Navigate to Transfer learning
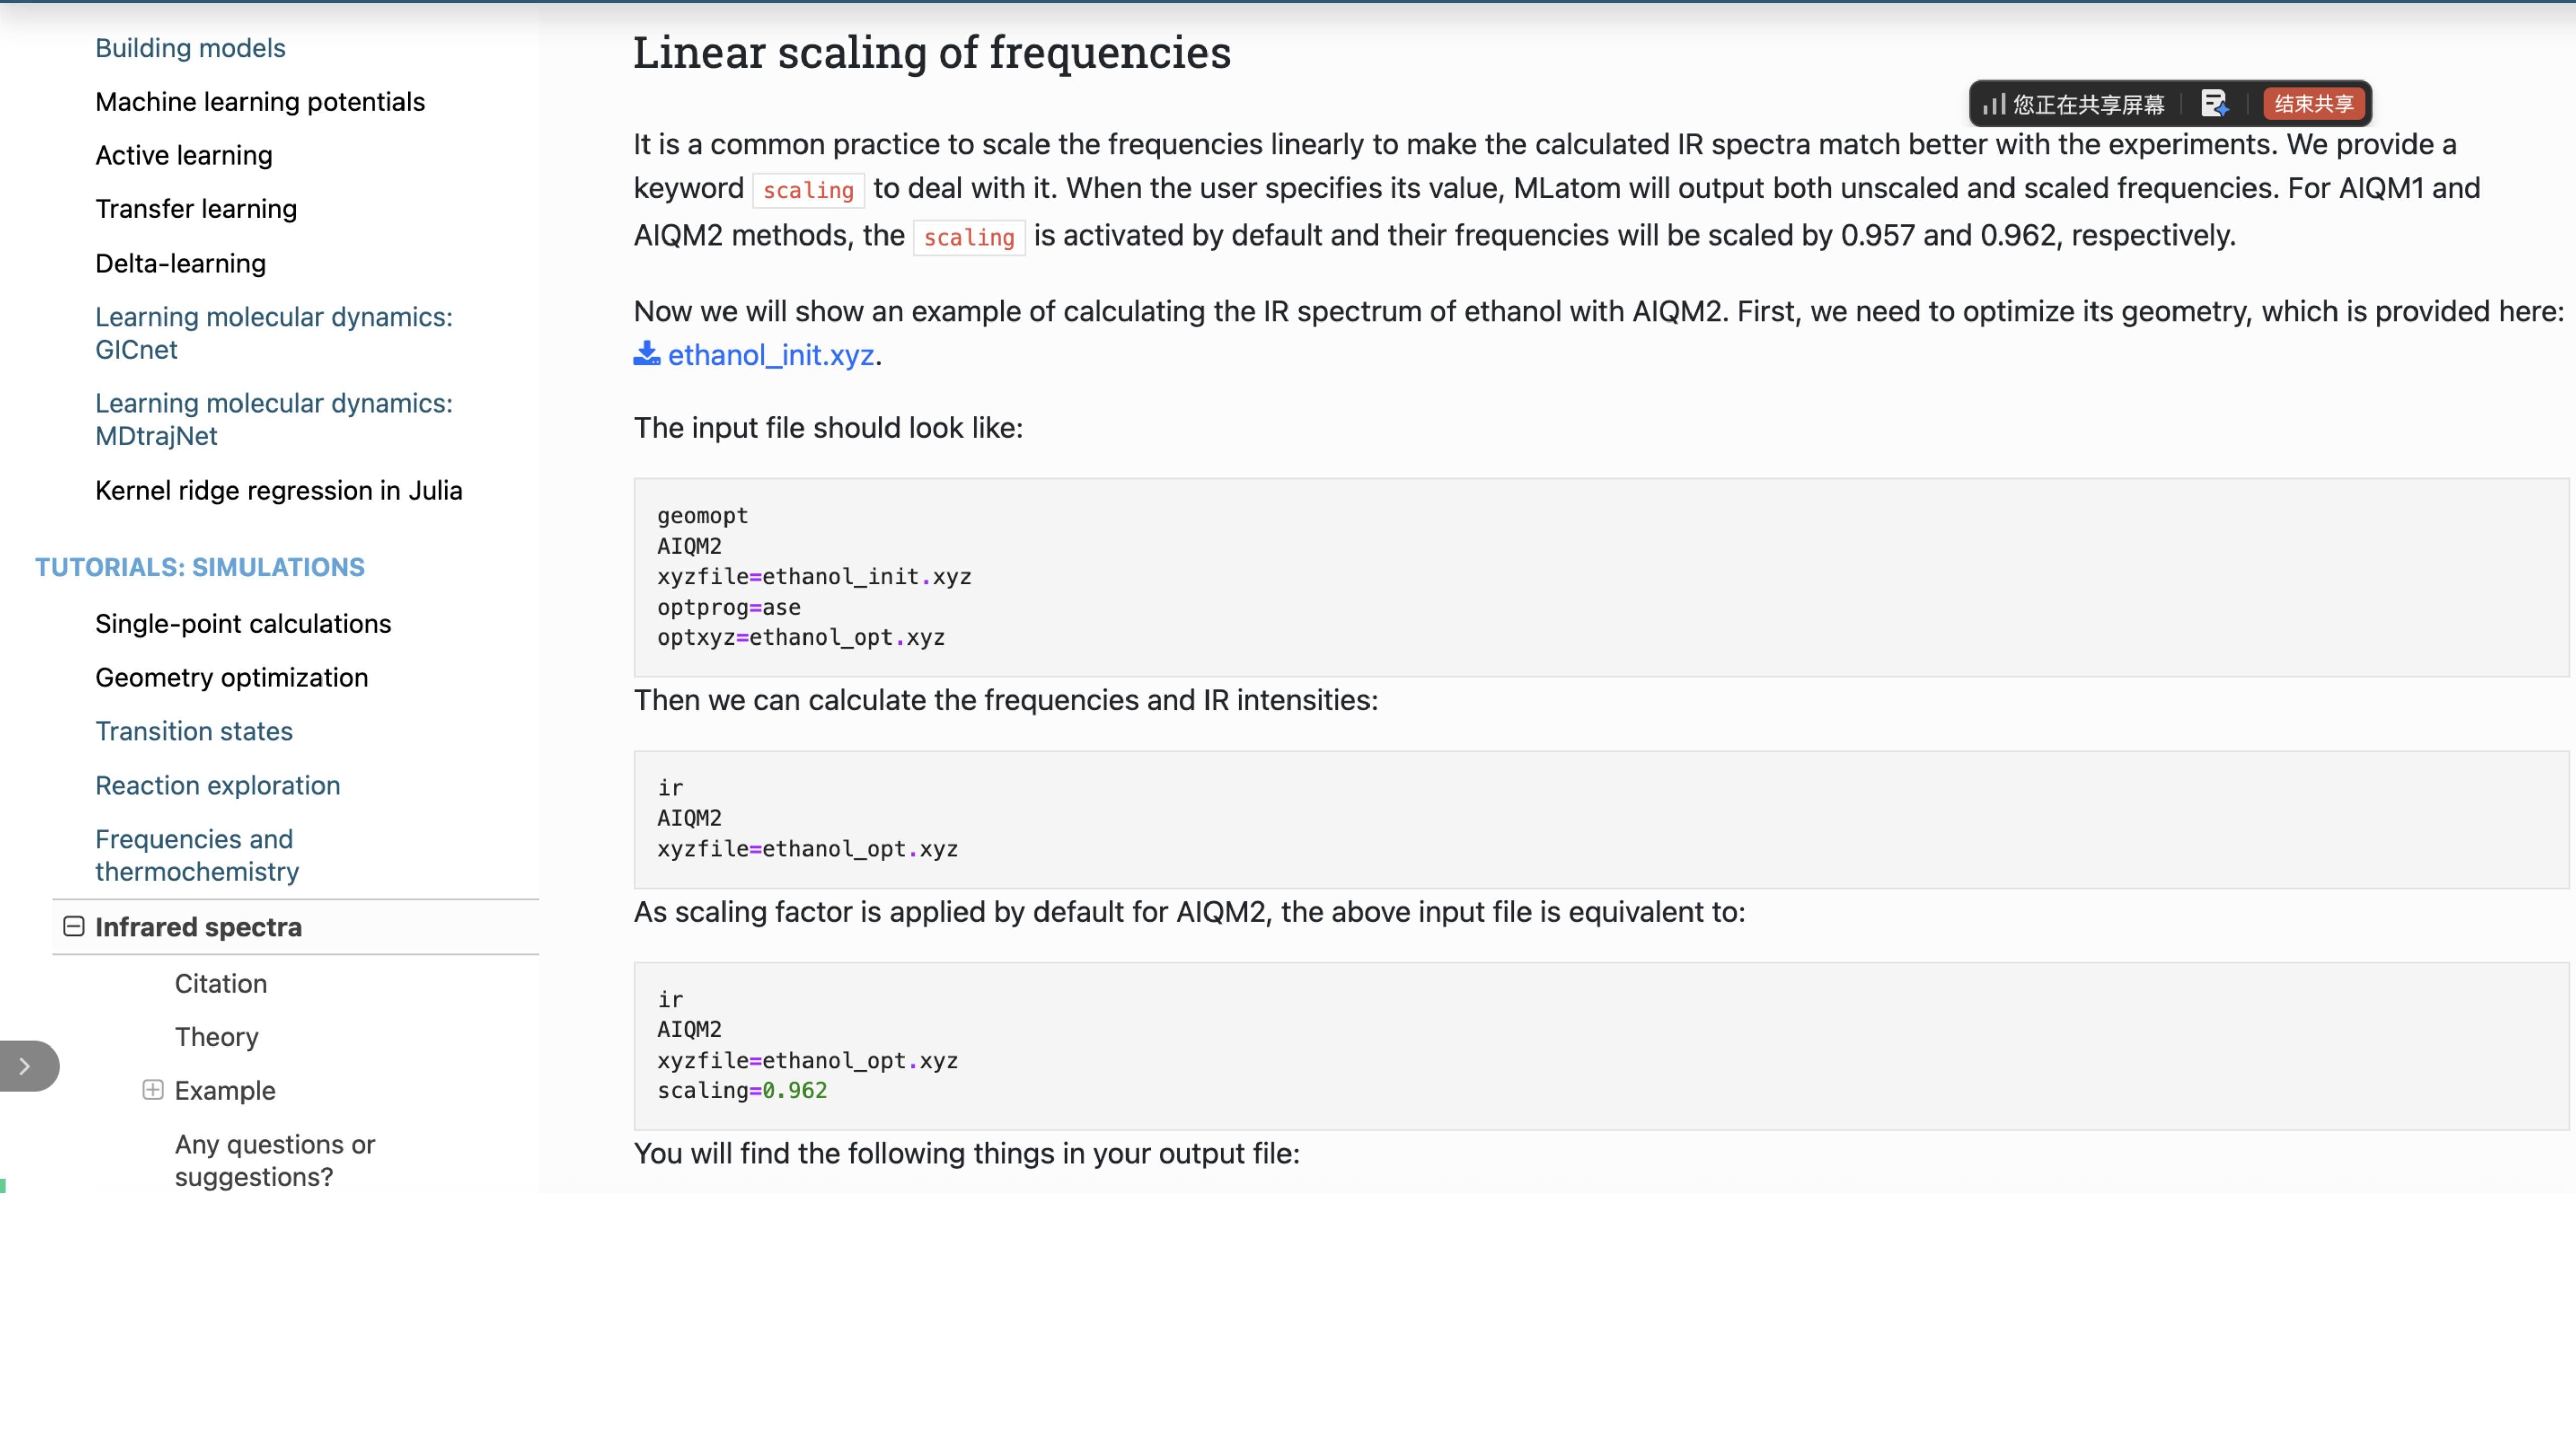Image resolution: width=2576 pixels, height=1449 pixels. (x=196, y=209)
